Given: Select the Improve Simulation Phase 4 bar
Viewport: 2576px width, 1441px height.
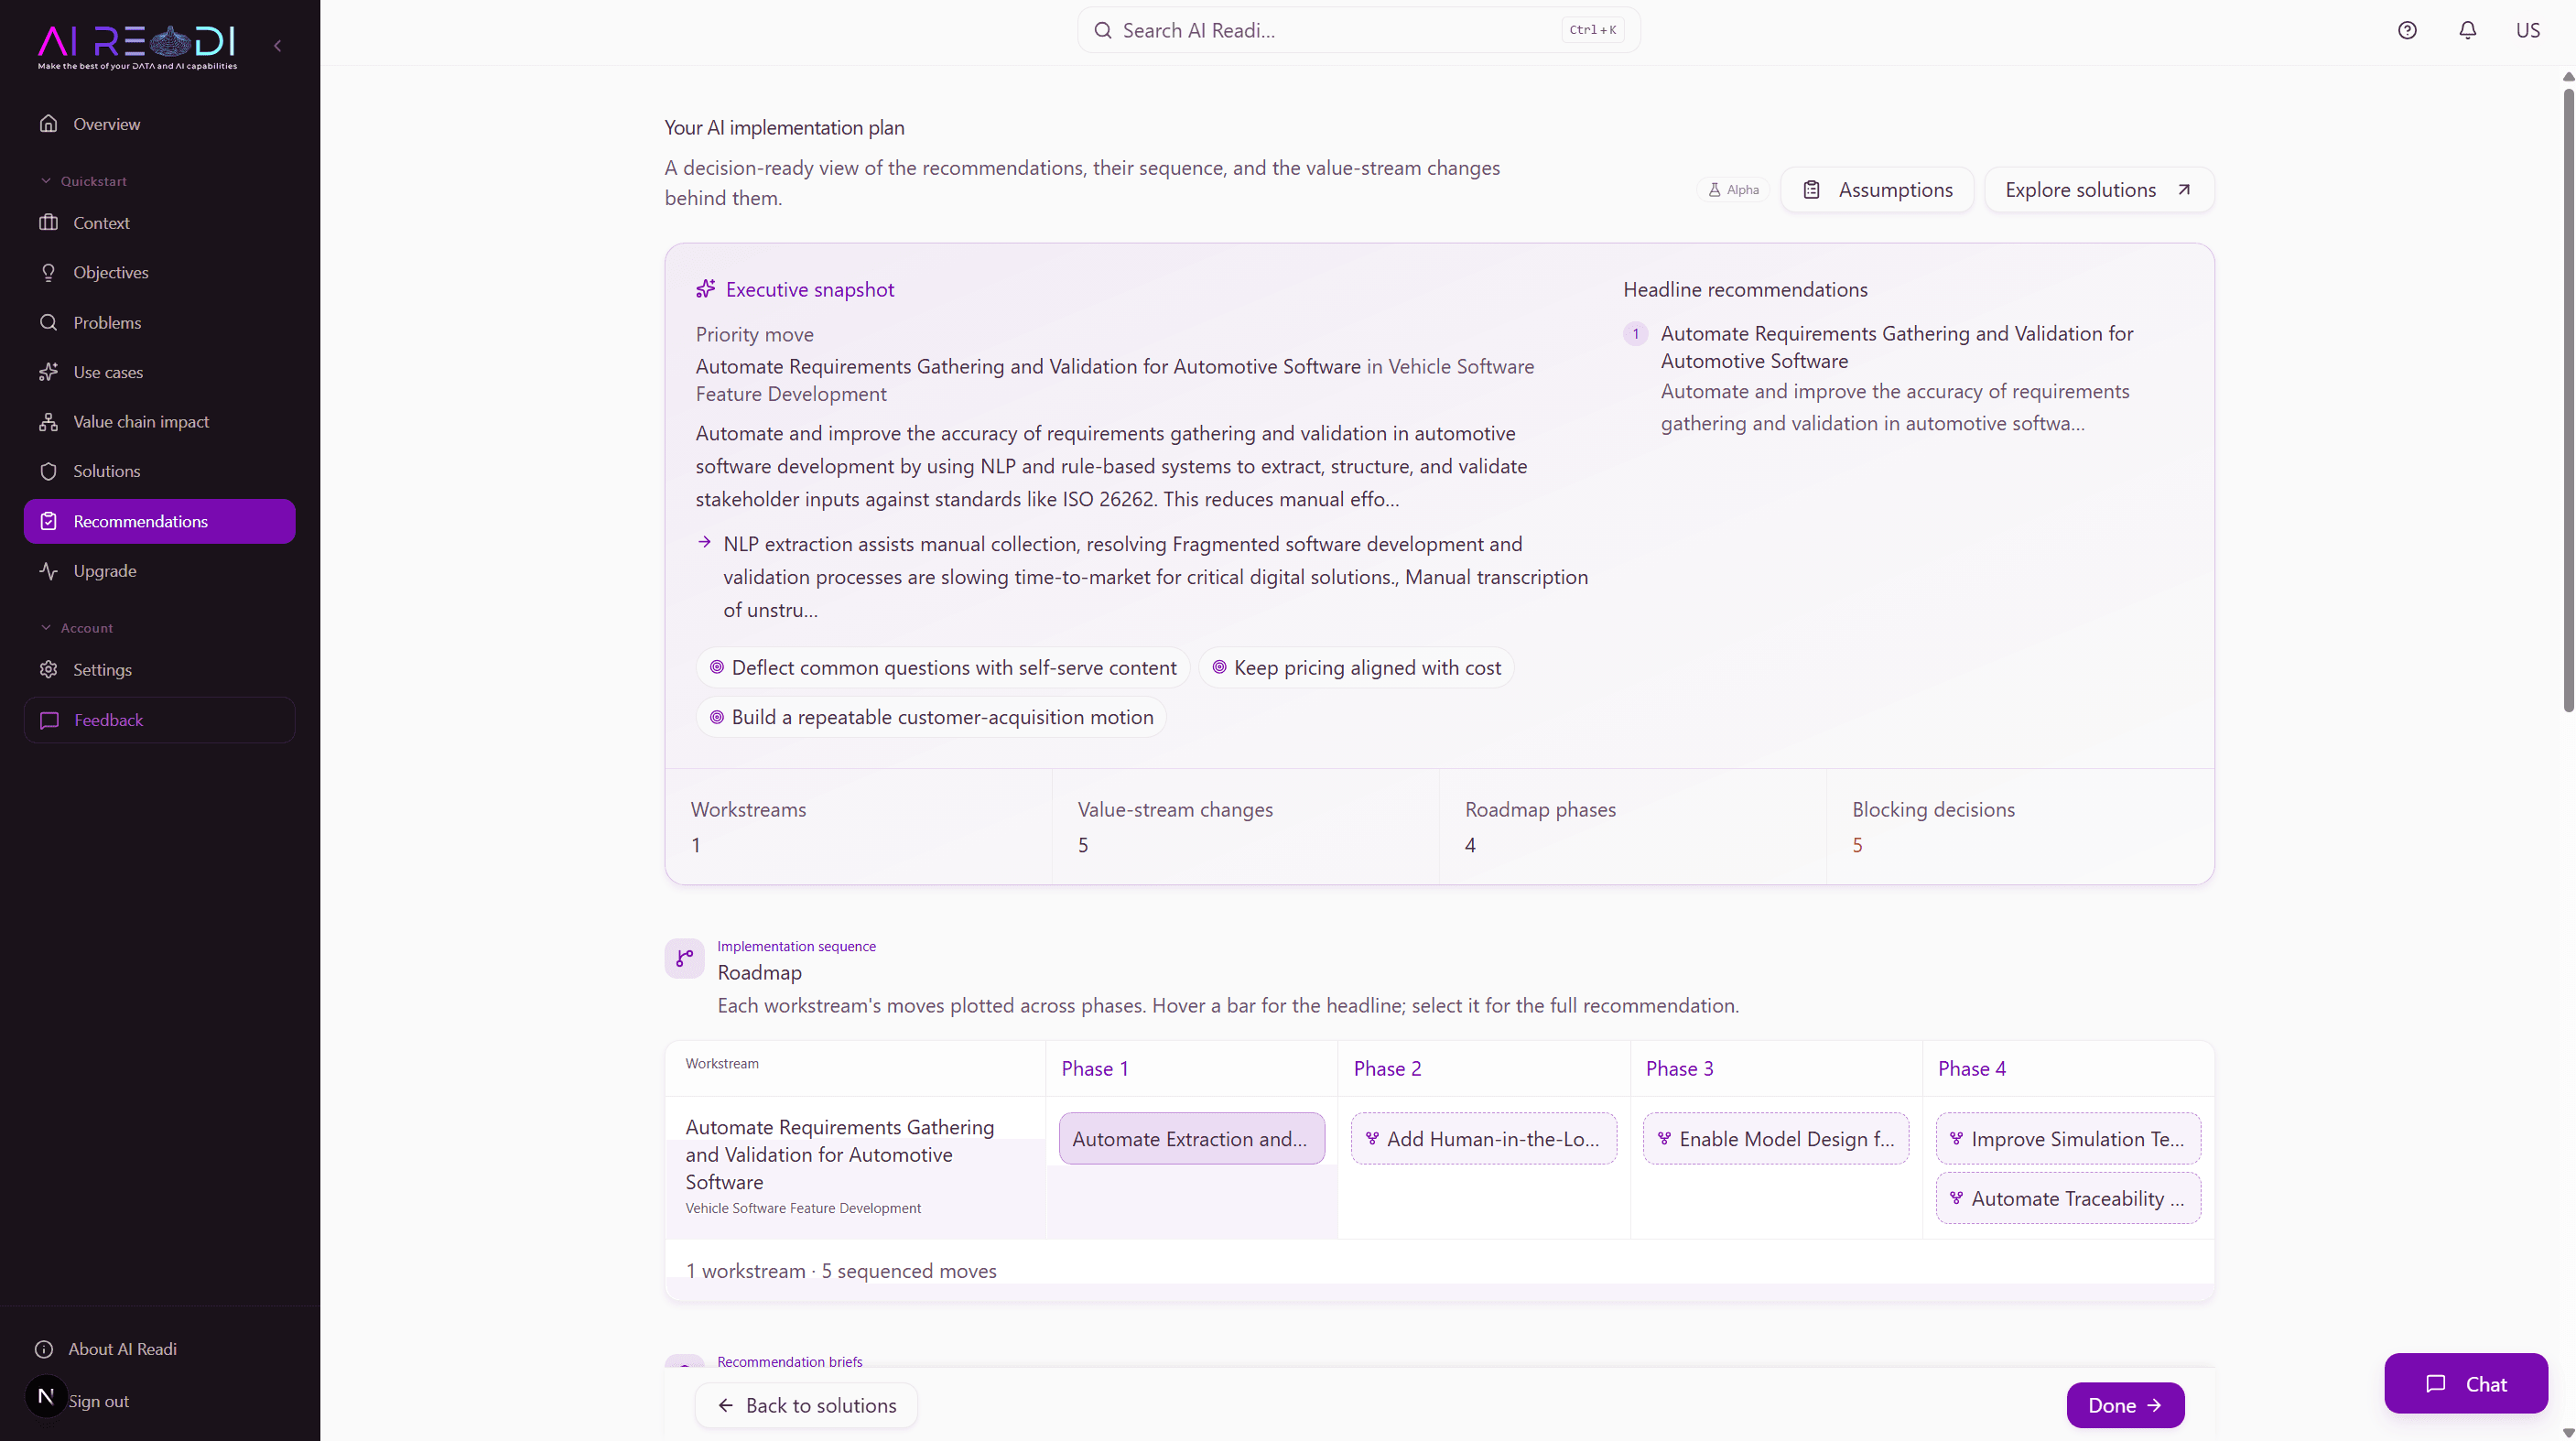Looking at the screenshot, I should 2068,1139.
